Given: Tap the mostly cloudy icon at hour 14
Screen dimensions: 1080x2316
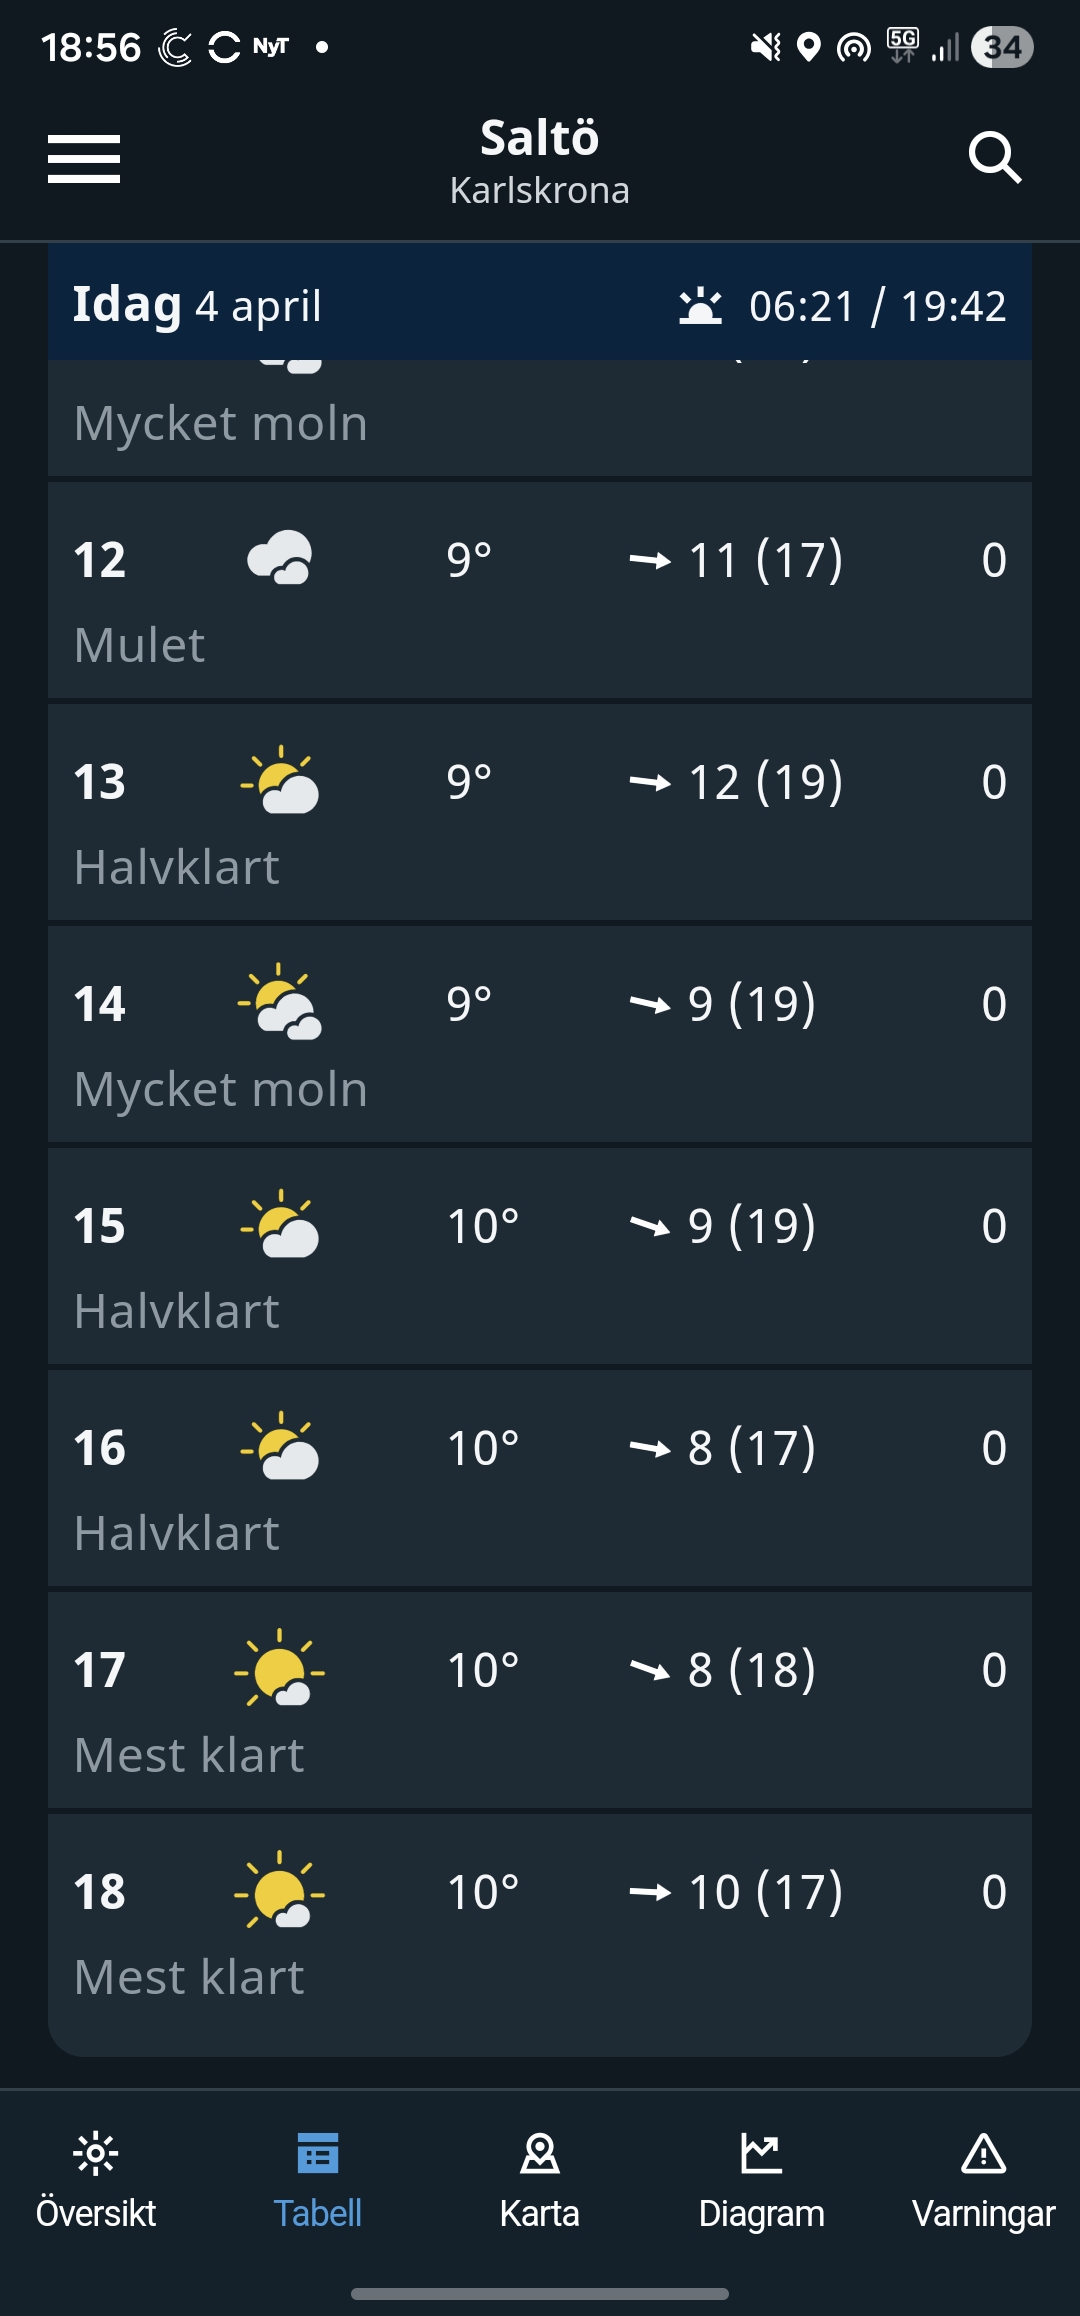Looking at the screenshot, I should pyautogui.click(x=280, y=1002).
